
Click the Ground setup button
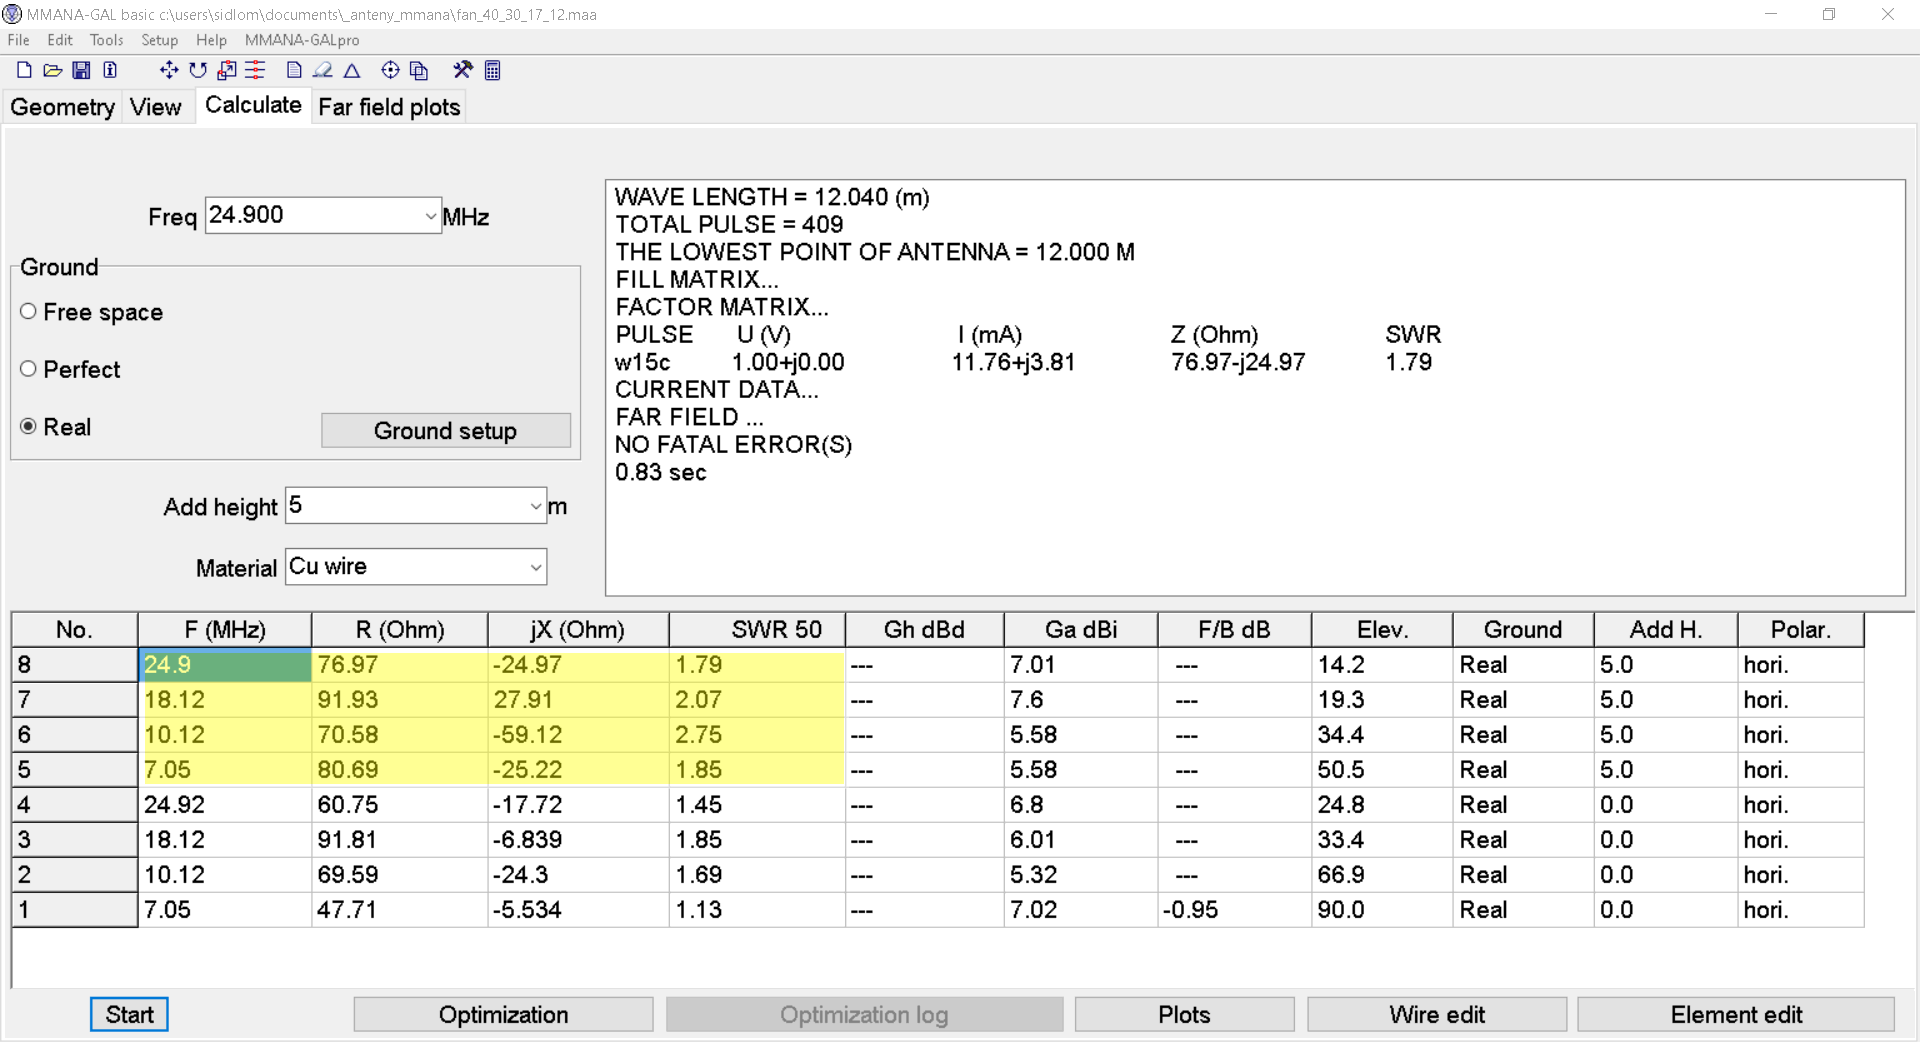[445, 431]
